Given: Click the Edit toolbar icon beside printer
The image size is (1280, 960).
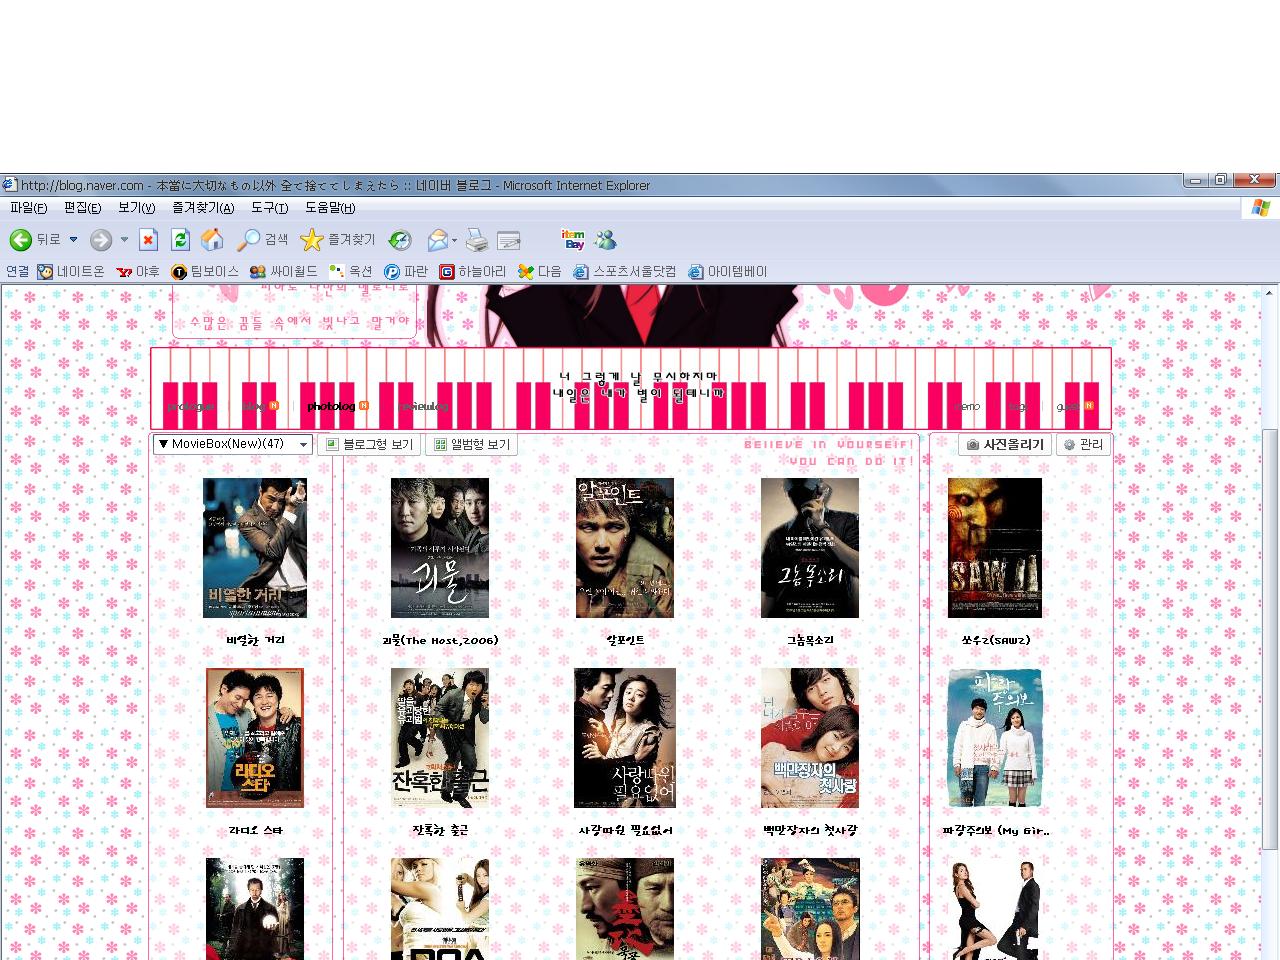Looking at the screenshot, I should click(509, 240).
